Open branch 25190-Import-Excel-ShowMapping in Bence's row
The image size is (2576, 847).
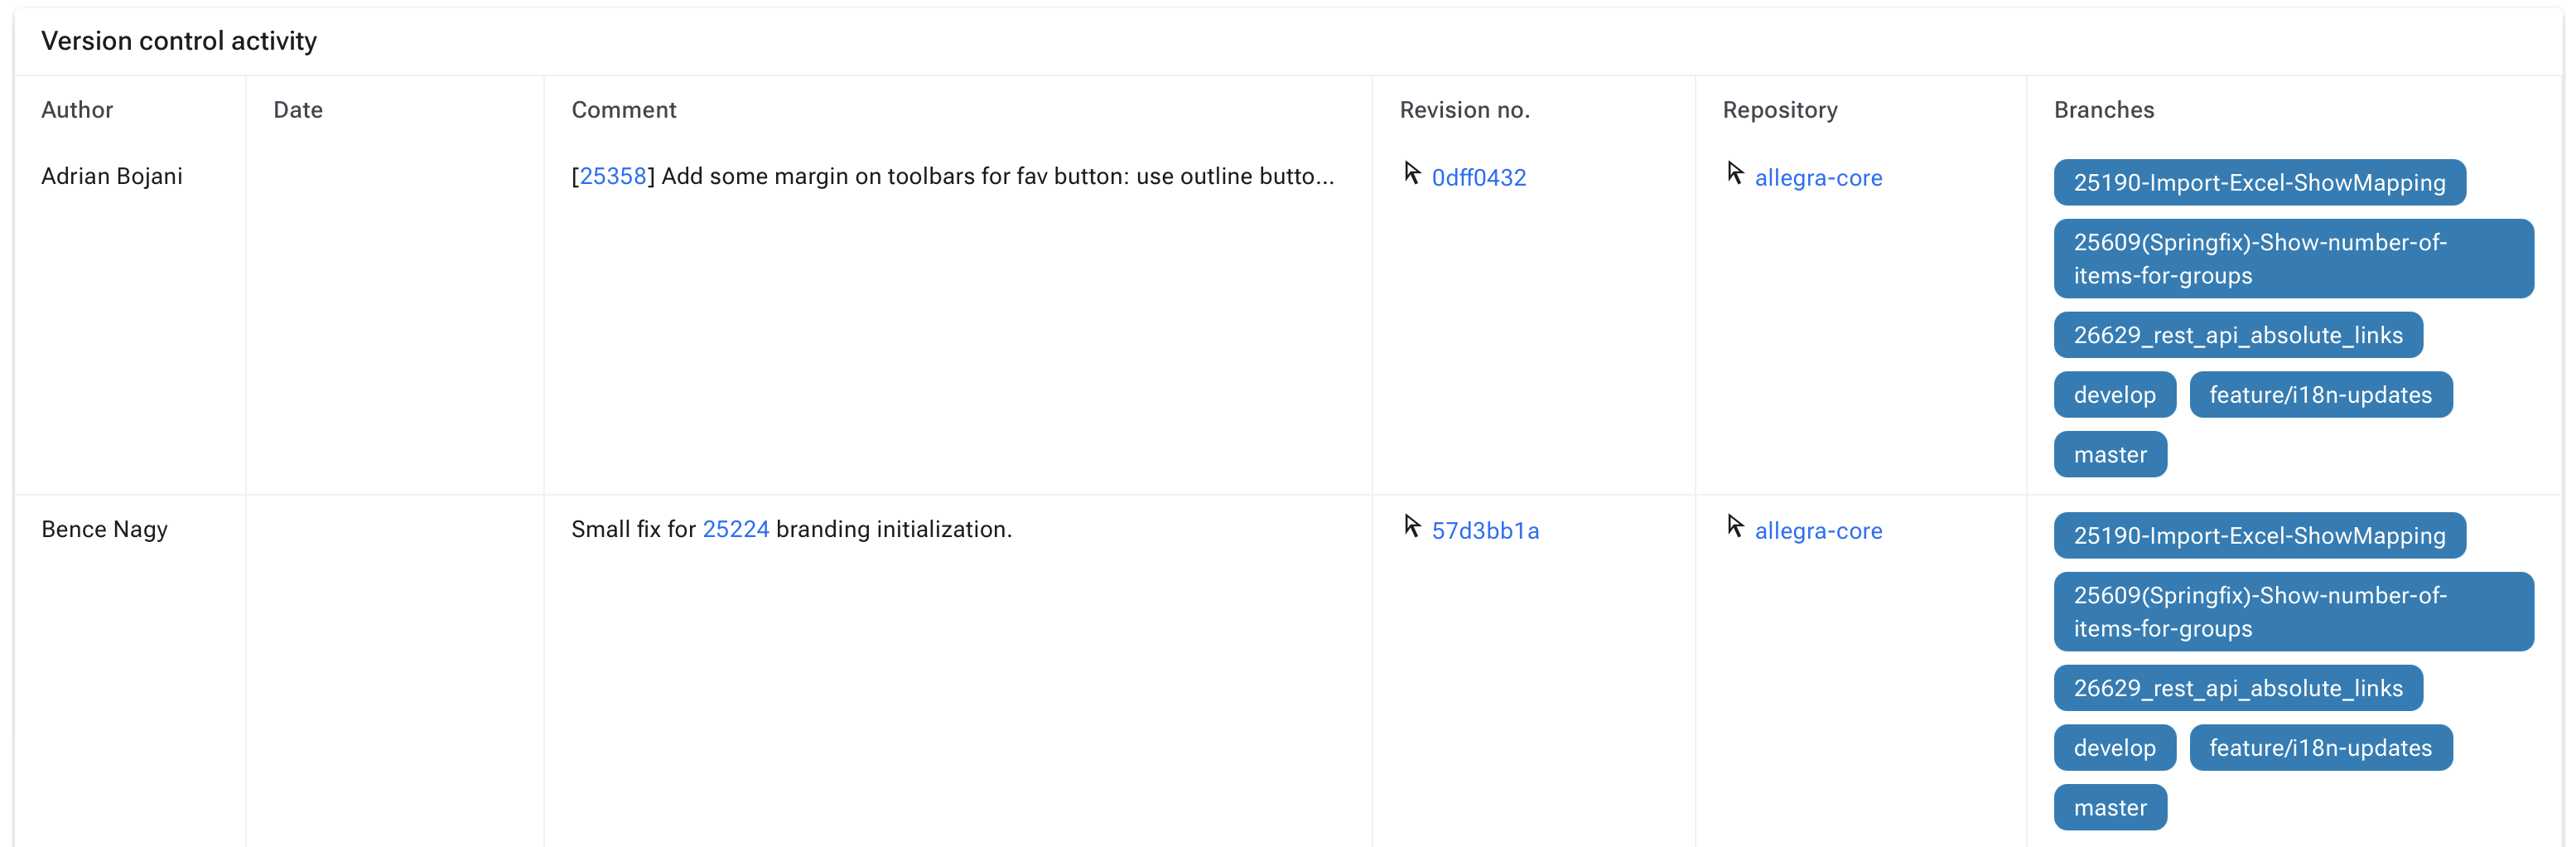pyautogui.click(x=2260, y=535)
